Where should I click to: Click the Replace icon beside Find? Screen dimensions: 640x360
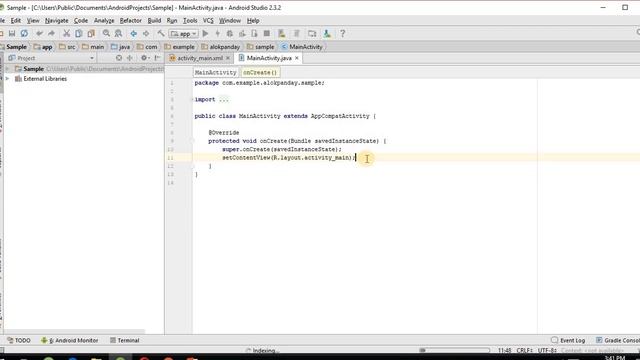(118, 33)
